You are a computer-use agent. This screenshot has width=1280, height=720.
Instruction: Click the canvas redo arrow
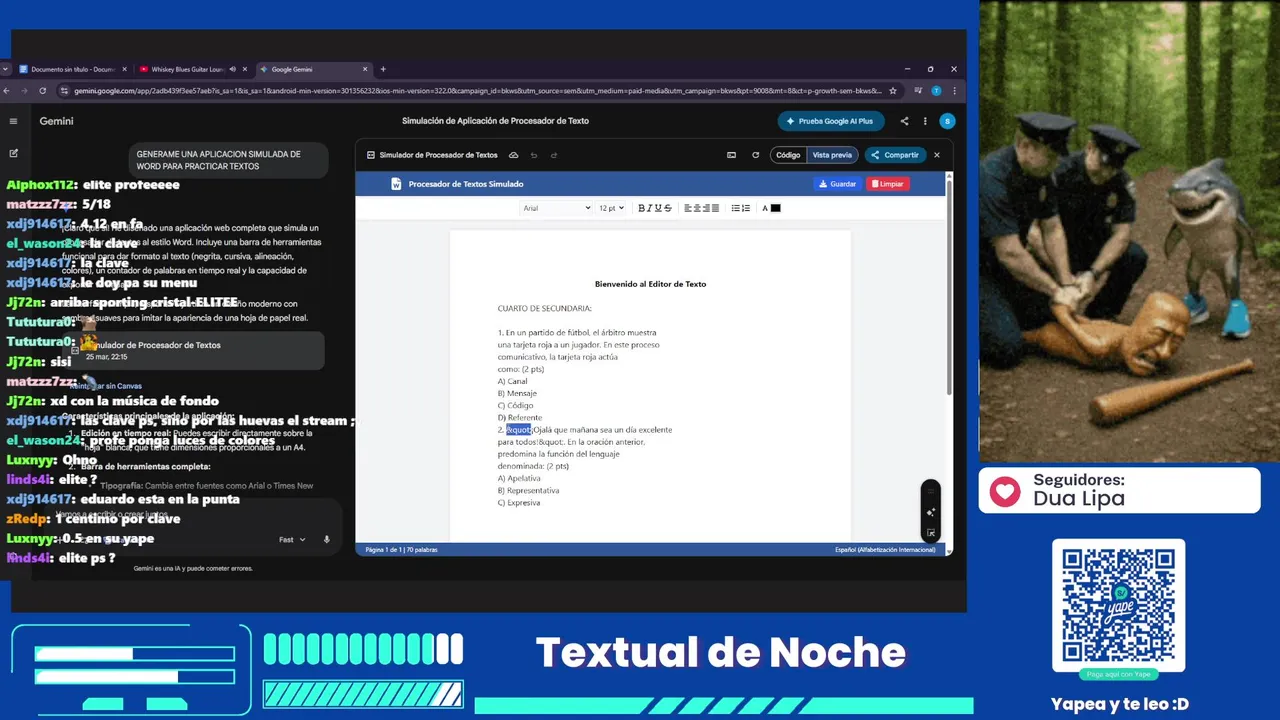[x=554, y=155]
